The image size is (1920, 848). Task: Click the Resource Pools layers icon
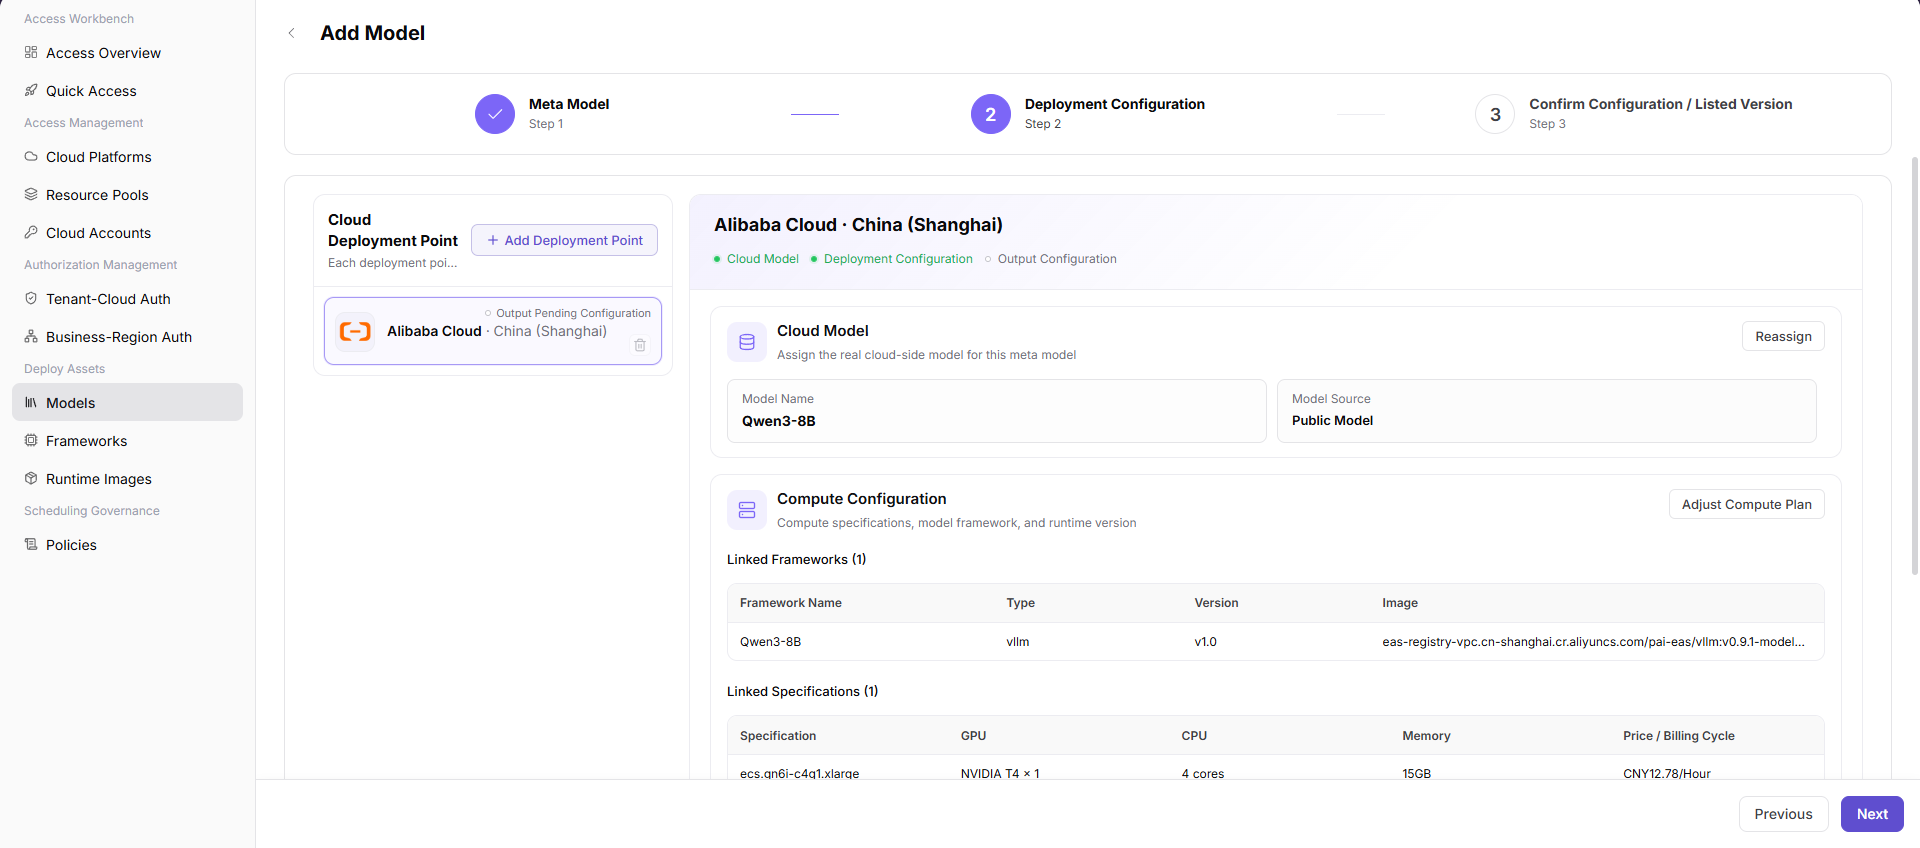31,194
